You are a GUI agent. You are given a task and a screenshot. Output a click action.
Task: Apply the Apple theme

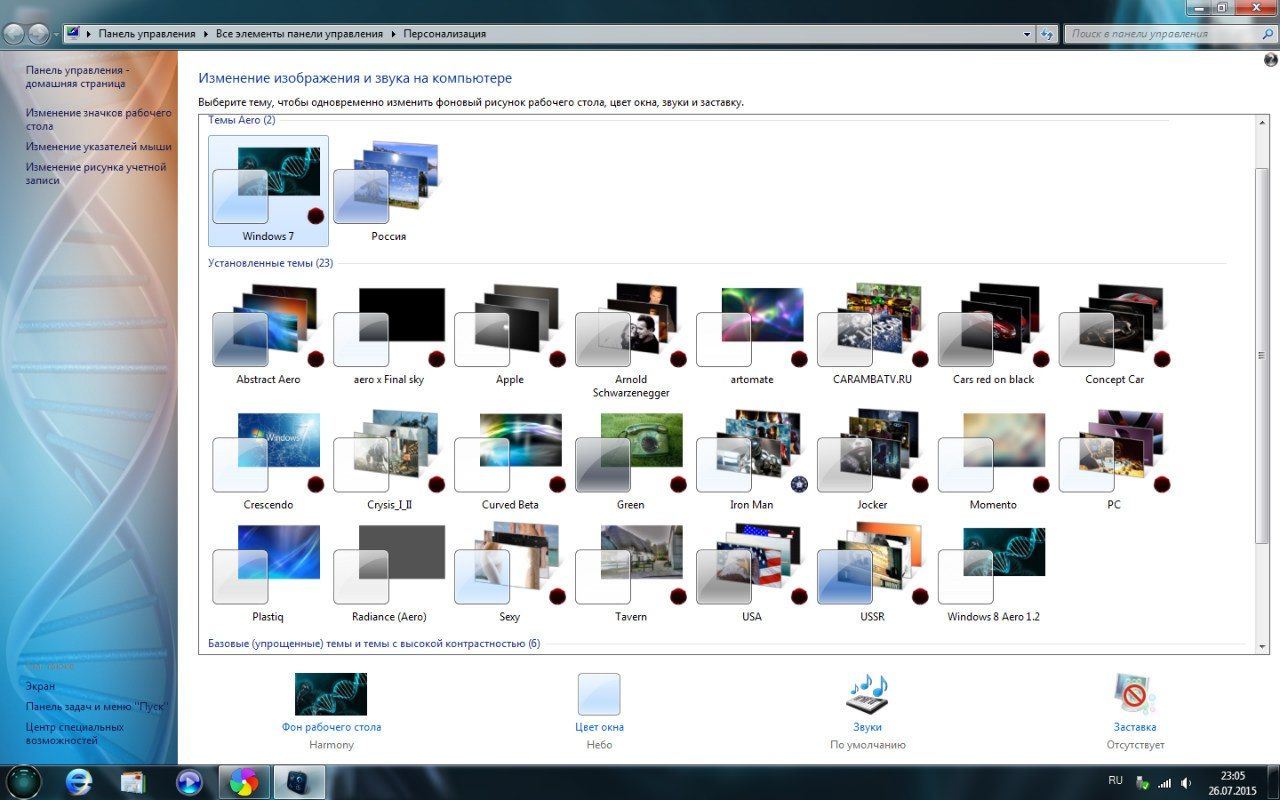pos(510,334)
